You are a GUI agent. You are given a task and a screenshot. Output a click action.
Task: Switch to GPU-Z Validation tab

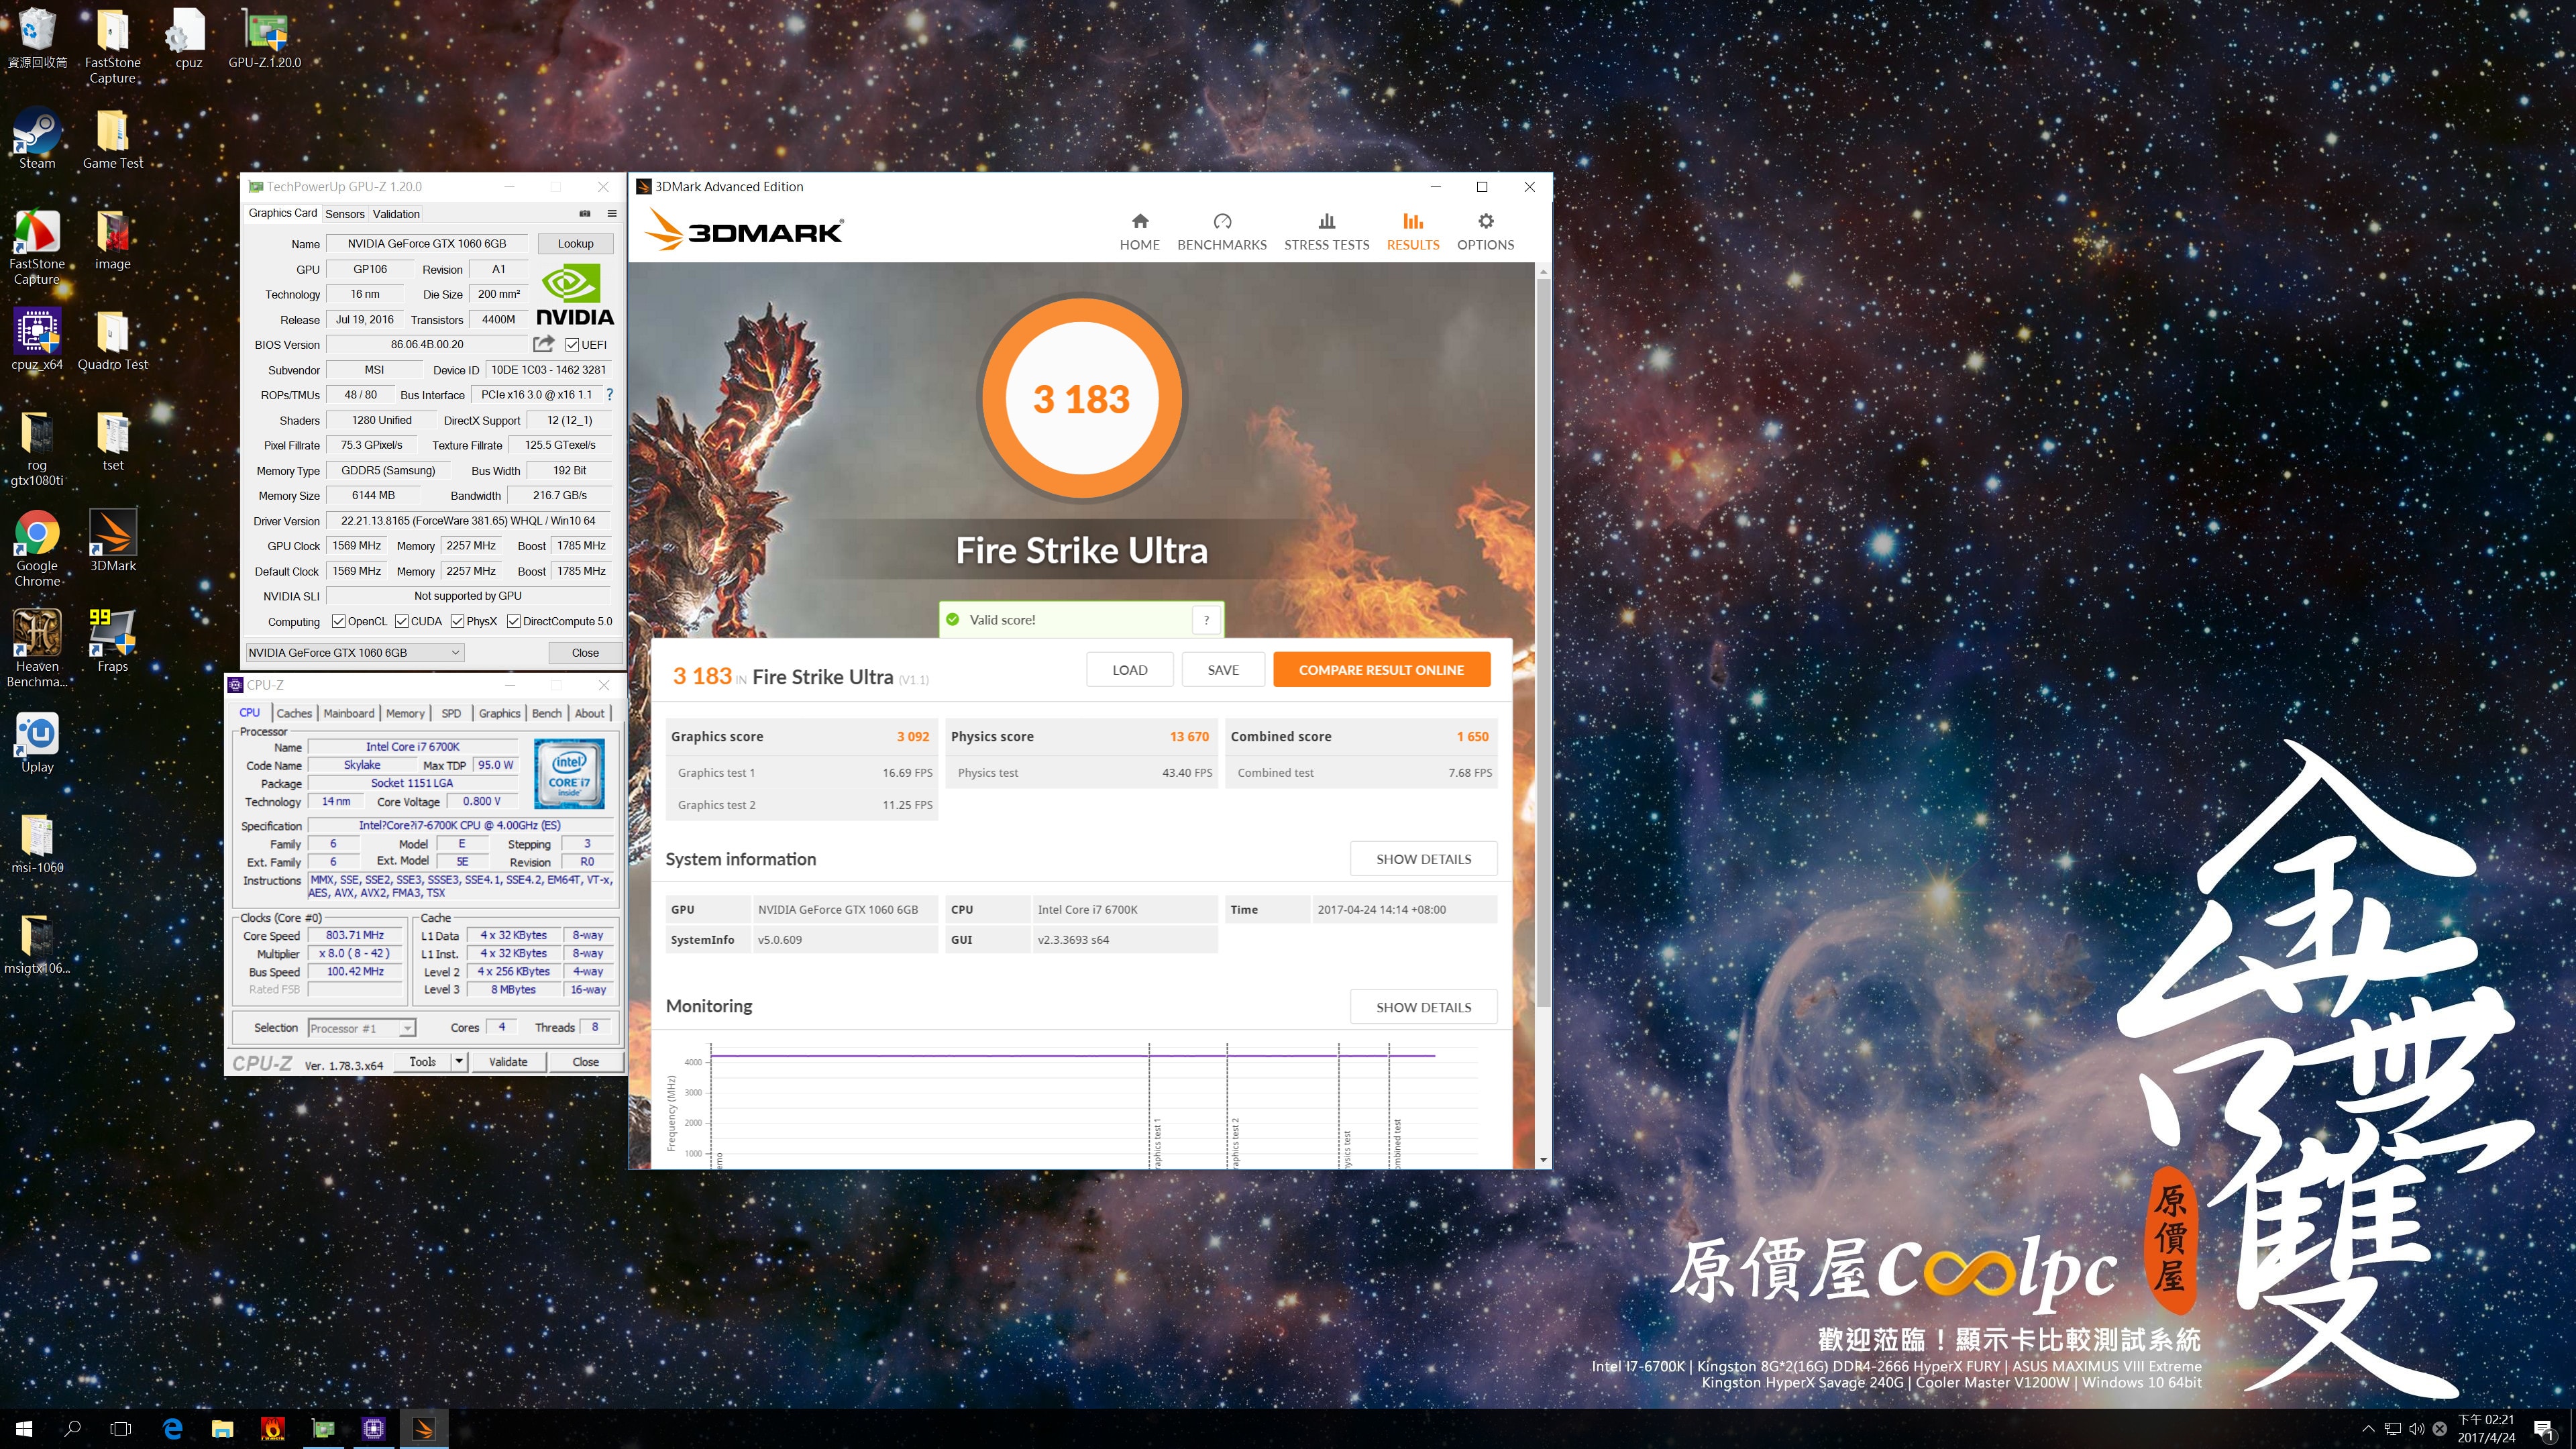(x=396, y=214)
